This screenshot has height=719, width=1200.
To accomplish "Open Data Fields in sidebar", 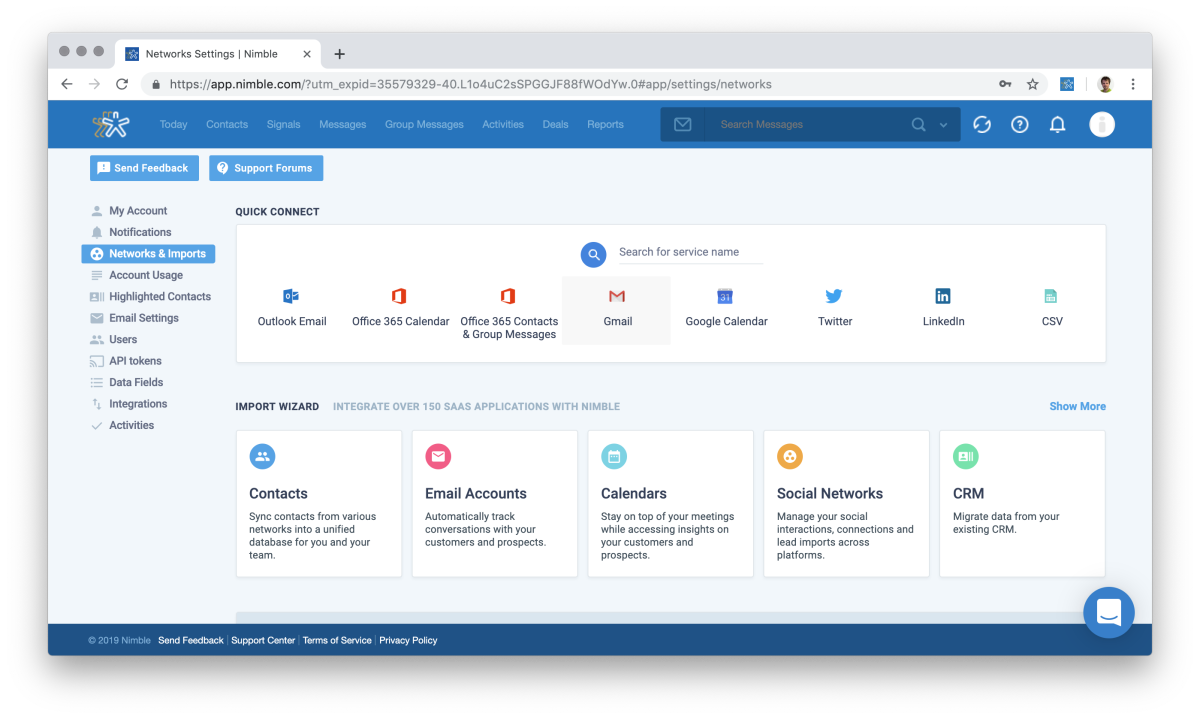I will point(136,383).
